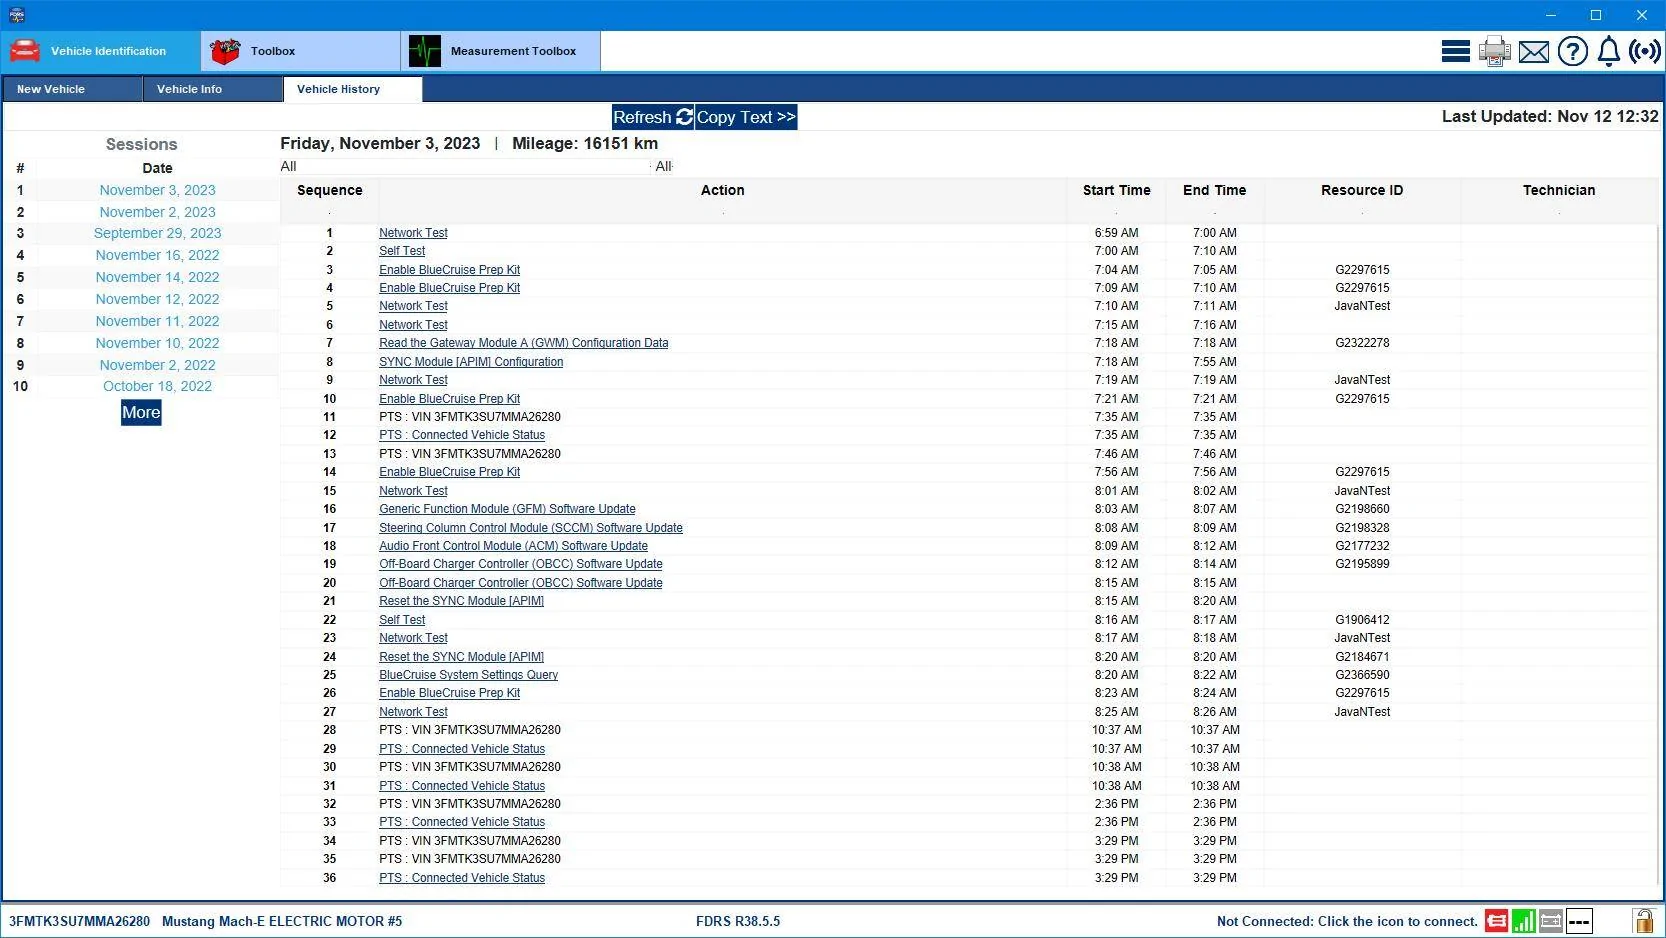
Task: Click the Resource ID column header
Action: click(1362, 190)
